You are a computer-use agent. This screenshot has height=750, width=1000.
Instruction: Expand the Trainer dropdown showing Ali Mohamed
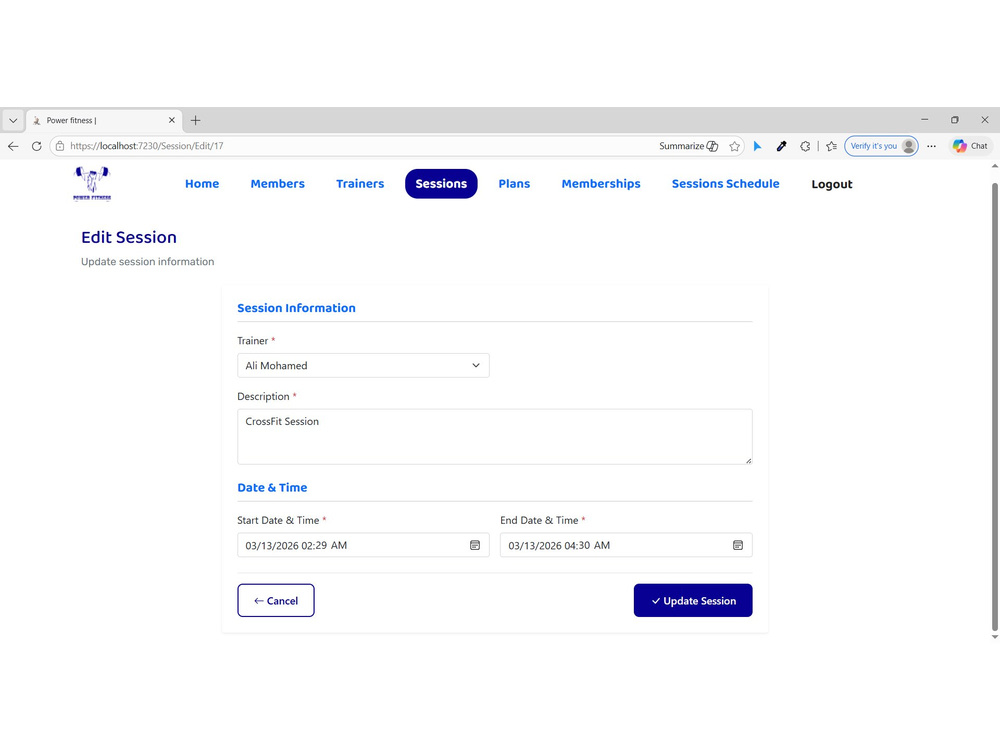[364, 365]
